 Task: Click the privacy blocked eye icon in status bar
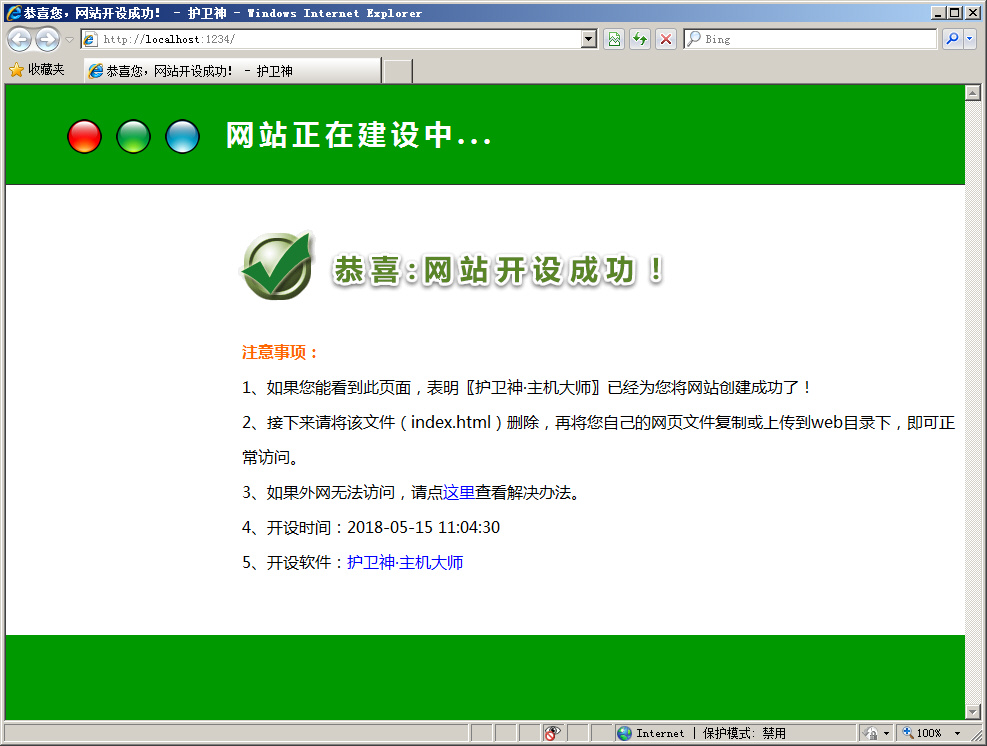tap(553, 733)
